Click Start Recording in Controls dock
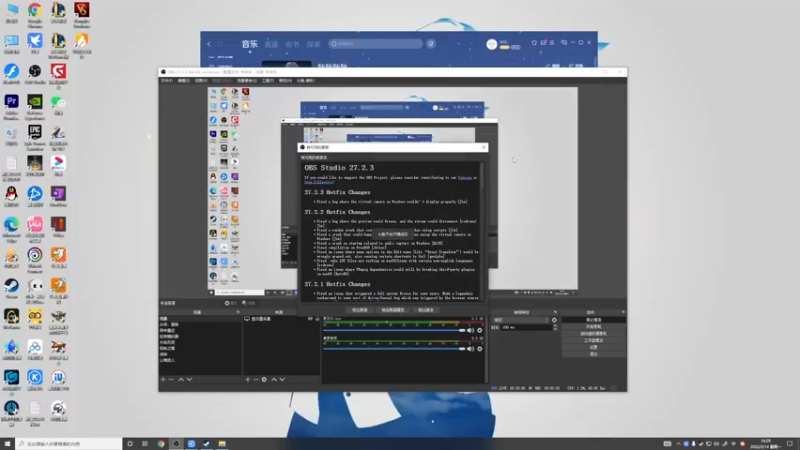Viewport: 800px width, 450px height. tap(593, 327)
